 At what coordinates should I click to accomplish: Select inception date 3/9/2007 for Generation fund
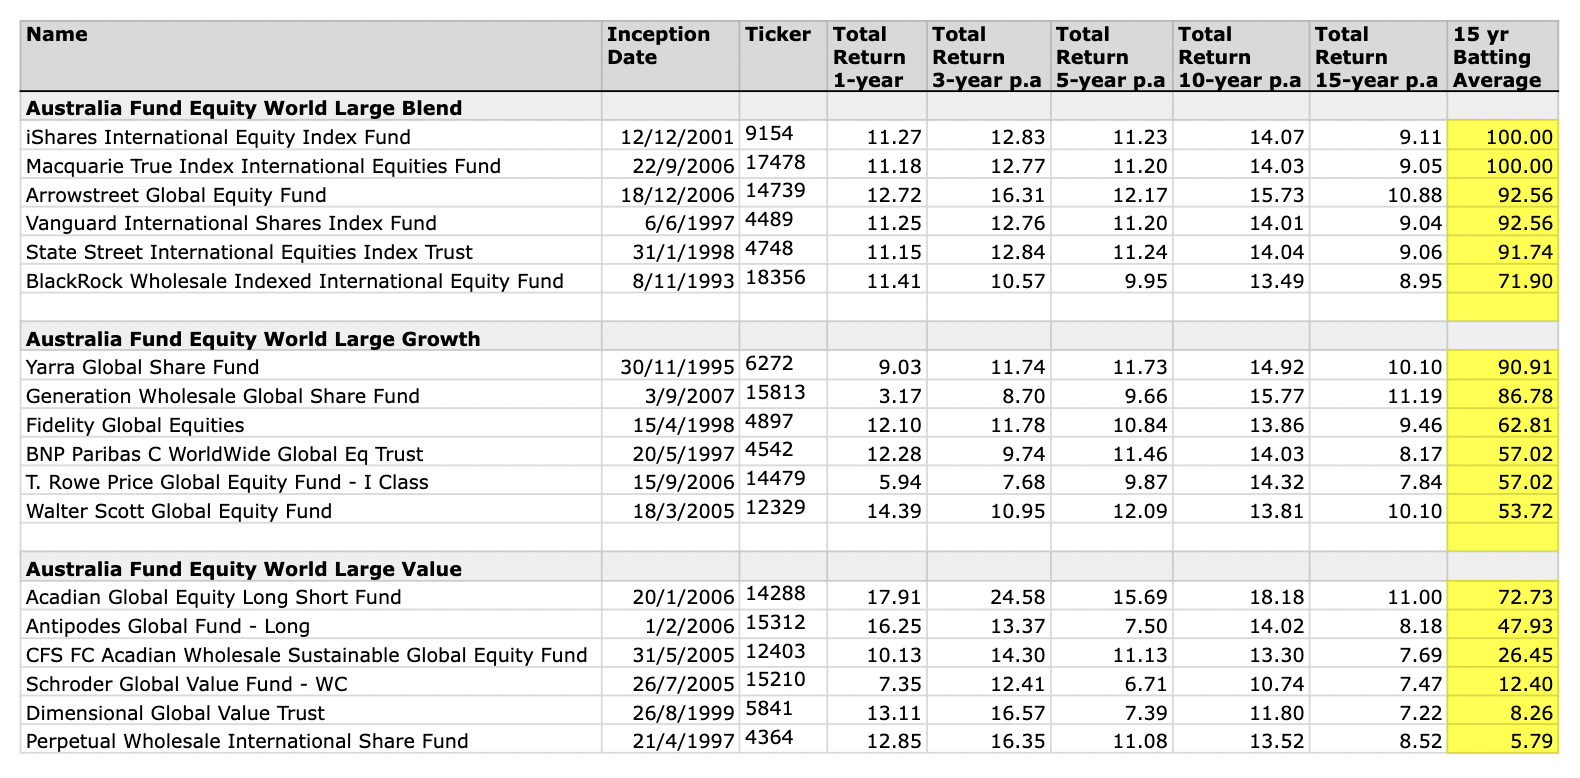pos(703,396)
